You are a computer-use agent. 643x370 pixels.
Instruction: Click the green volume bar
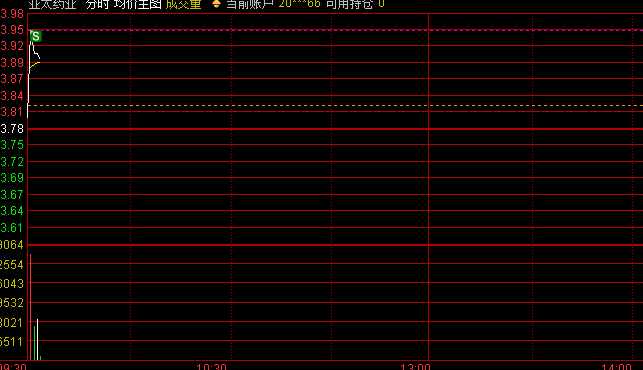[34, 343]
